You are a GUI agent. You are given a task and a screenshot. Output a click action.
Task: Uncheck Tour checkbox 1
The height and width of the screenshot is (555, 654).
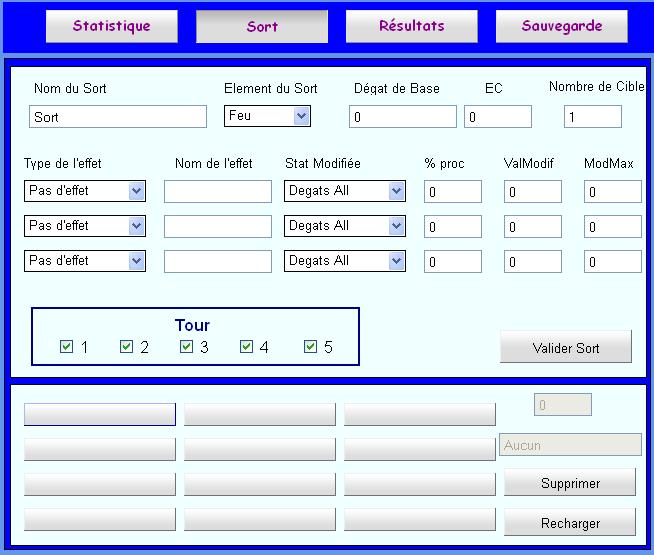[x=67, y=347]
